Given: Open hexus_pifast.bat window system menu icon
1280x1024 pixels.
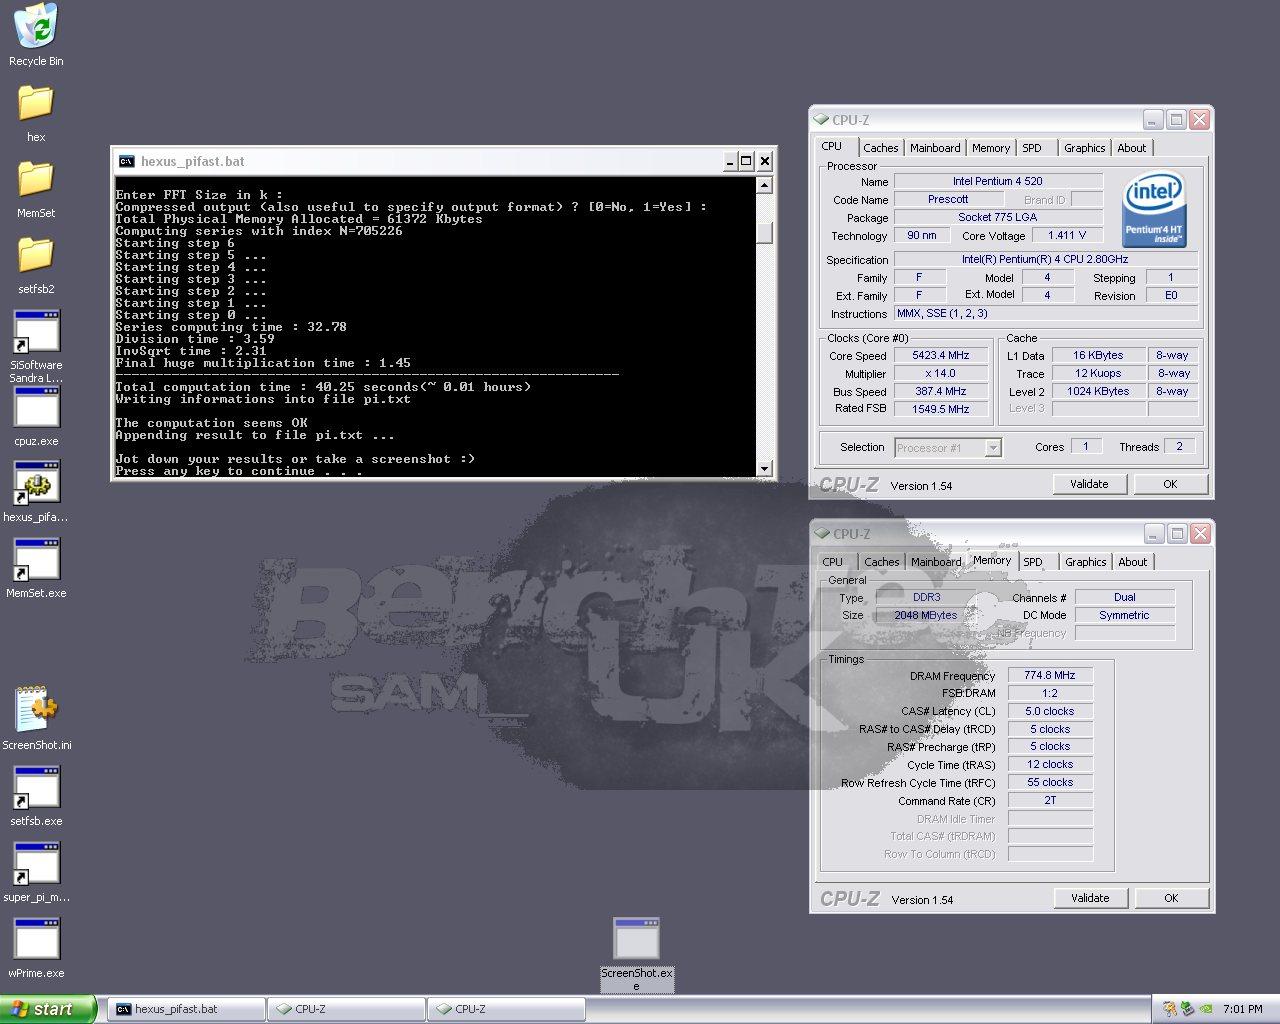Looking at the screenshot, I should coord(126,161).
